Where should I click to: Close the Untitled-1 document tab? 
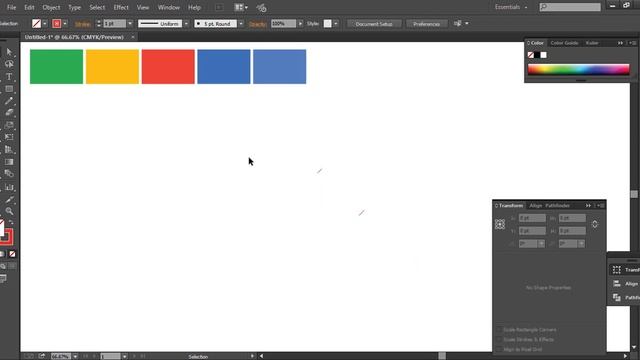coord(133,37)
